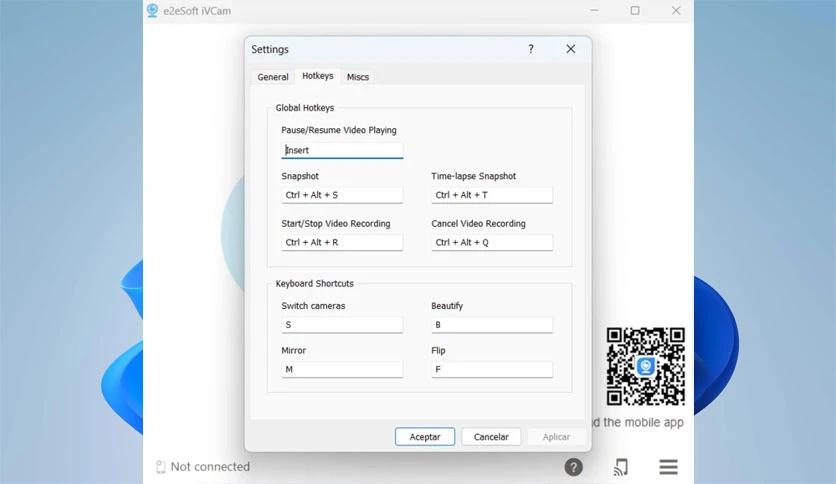Click the Cancel Video Recording hotkey field
Screen dimensions: 836x484
(x=492, y=242)
